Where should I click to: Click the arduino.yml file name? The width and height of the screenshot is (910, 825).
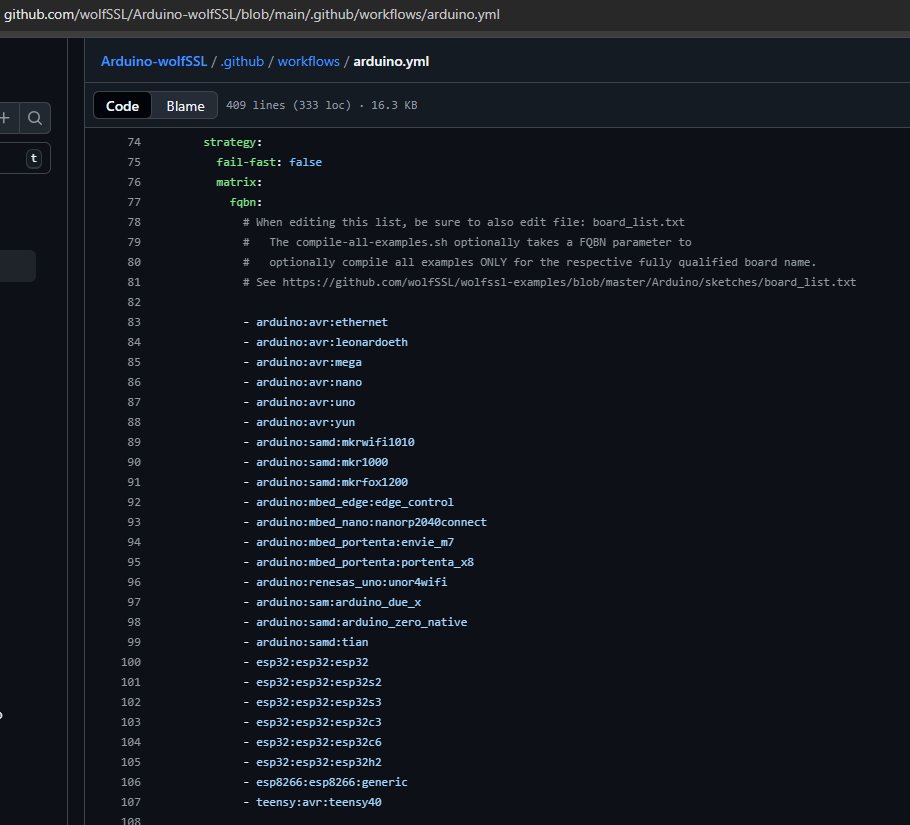391,61
